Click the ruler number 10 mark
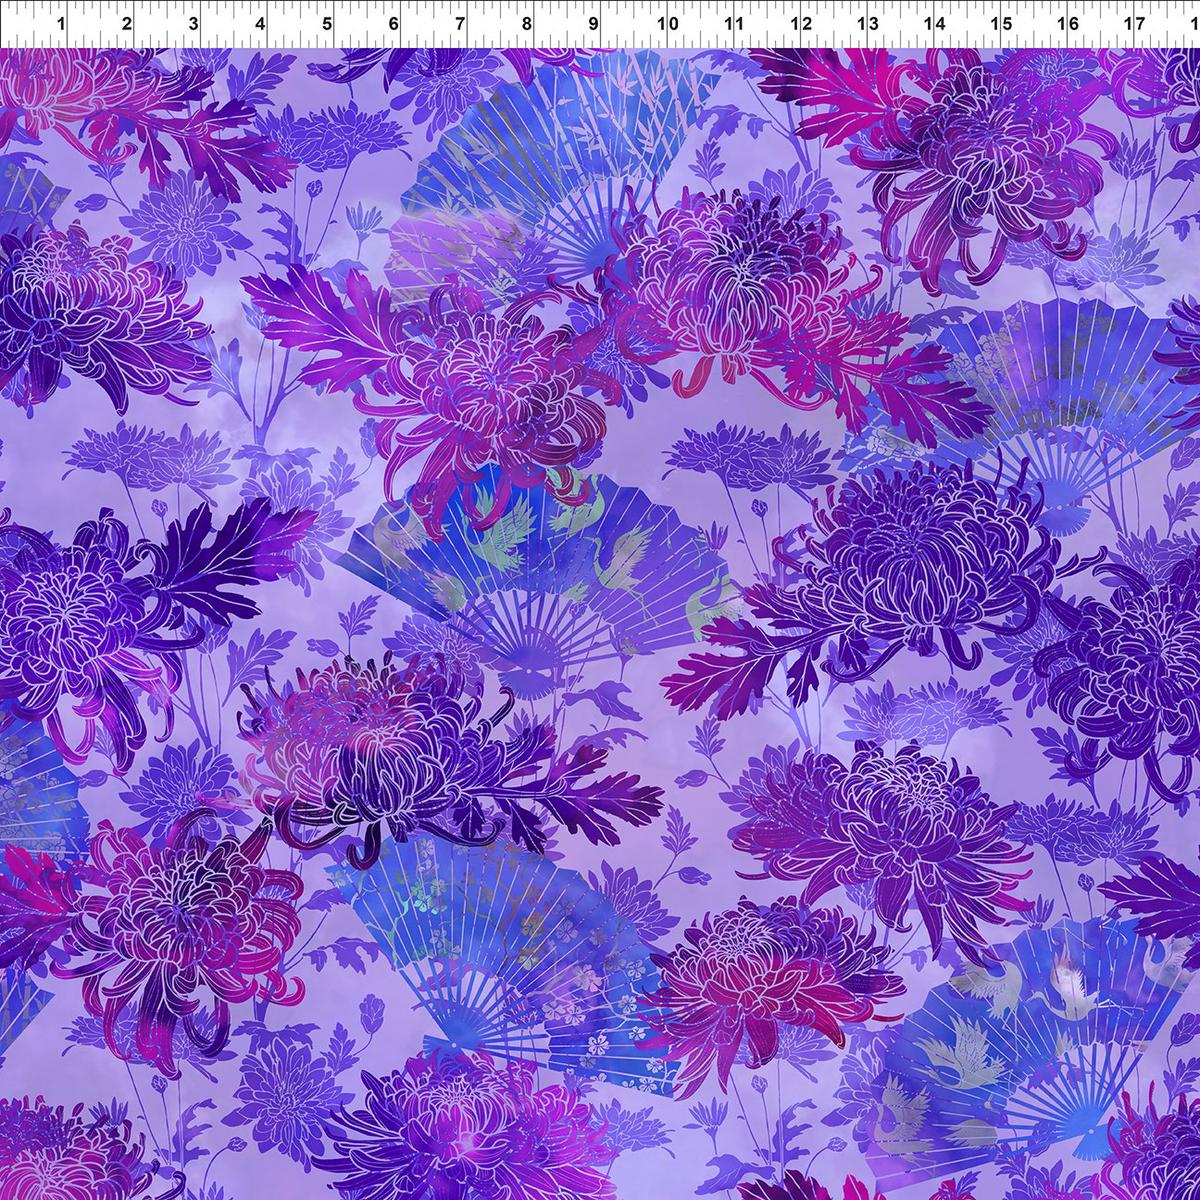 click(x=668, y=22)
